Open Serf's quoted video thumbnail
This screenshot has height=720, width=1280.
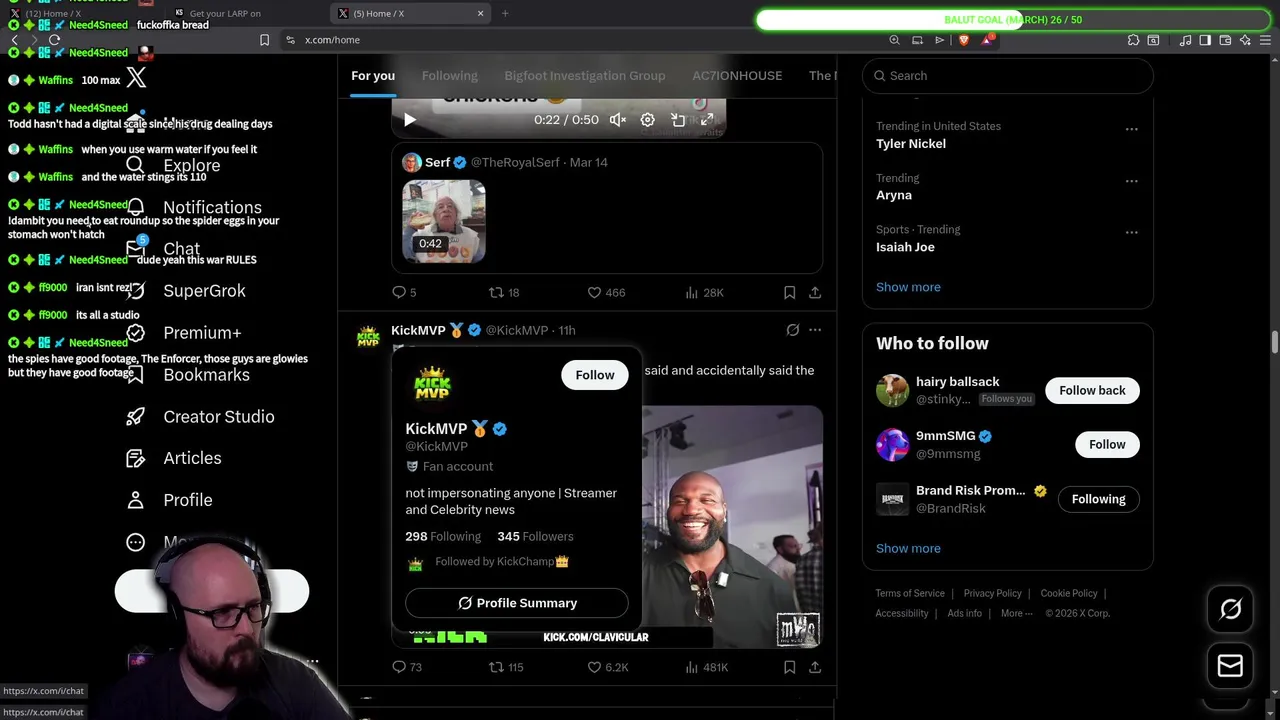pyautogui.click(x=444, y=221)
